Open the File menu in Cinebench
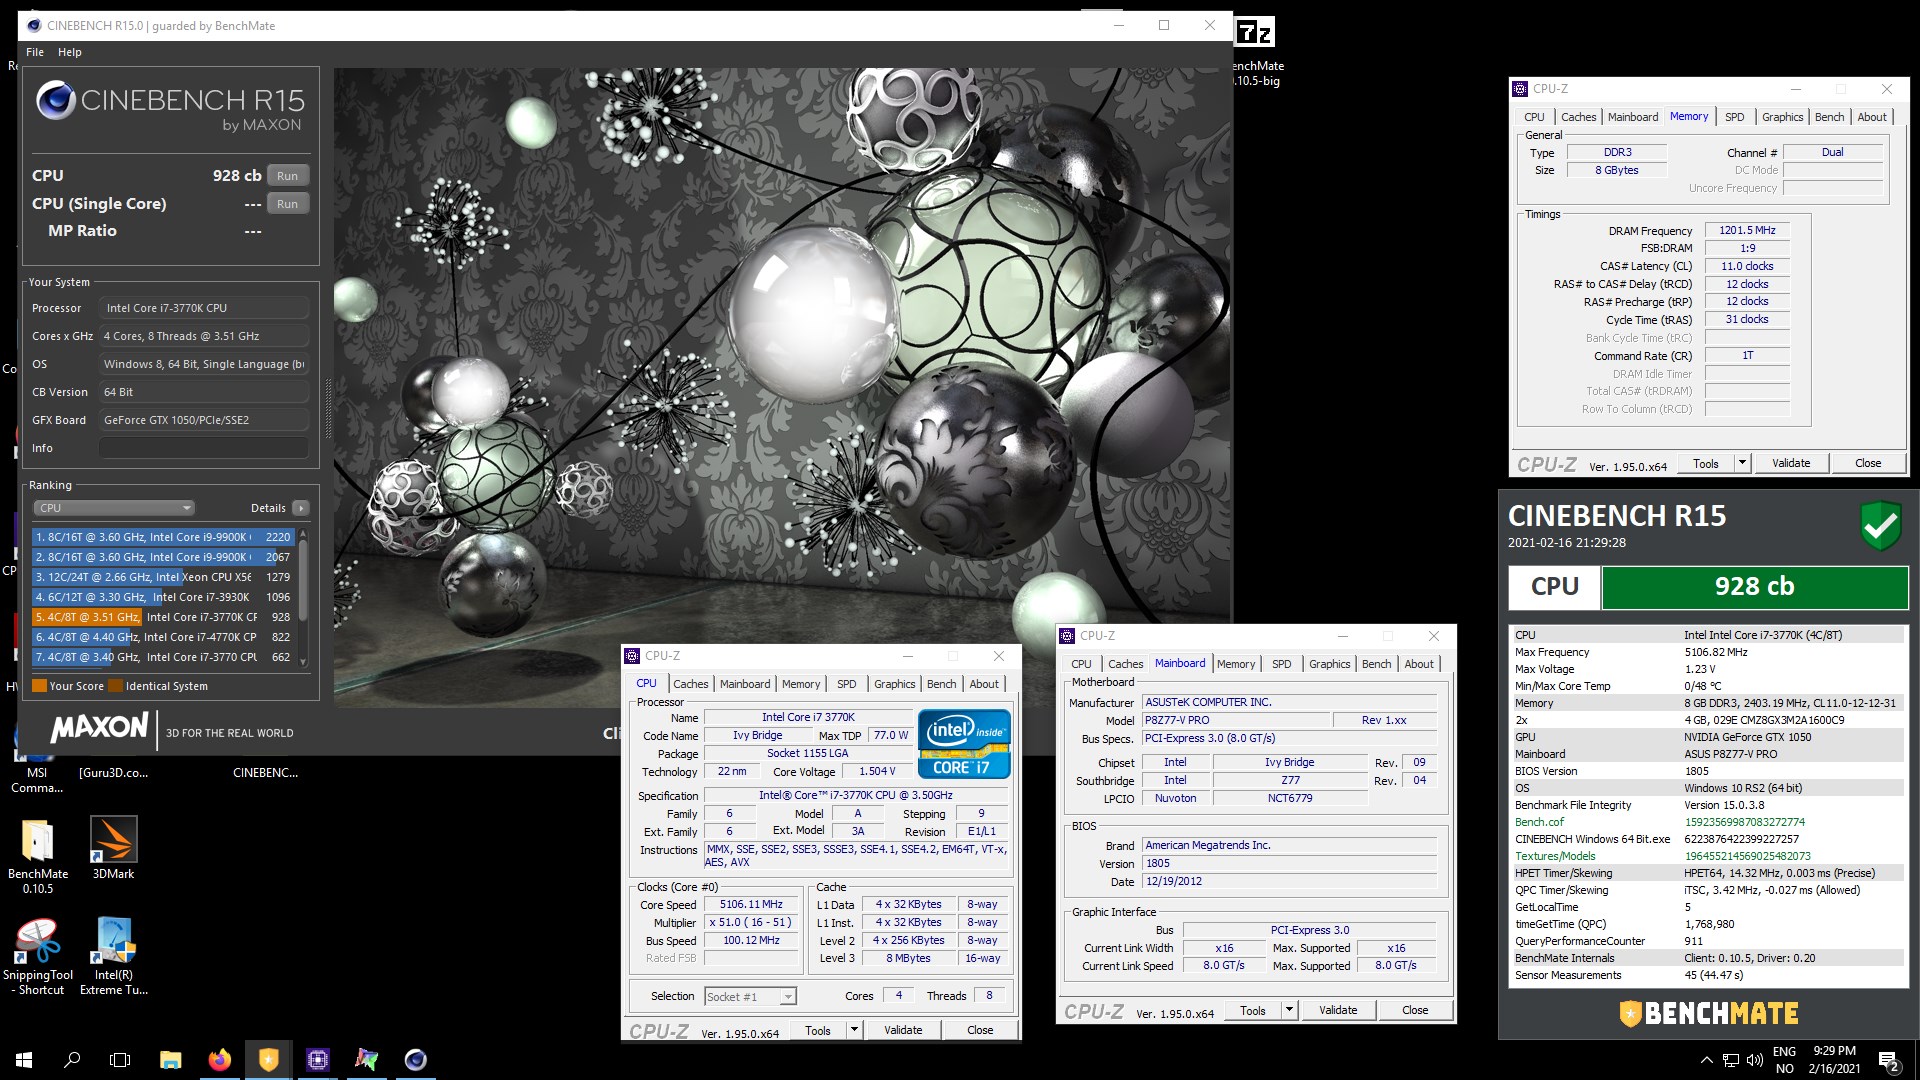The width and height of the screenshot is (1920, 1080). [35, 52]
